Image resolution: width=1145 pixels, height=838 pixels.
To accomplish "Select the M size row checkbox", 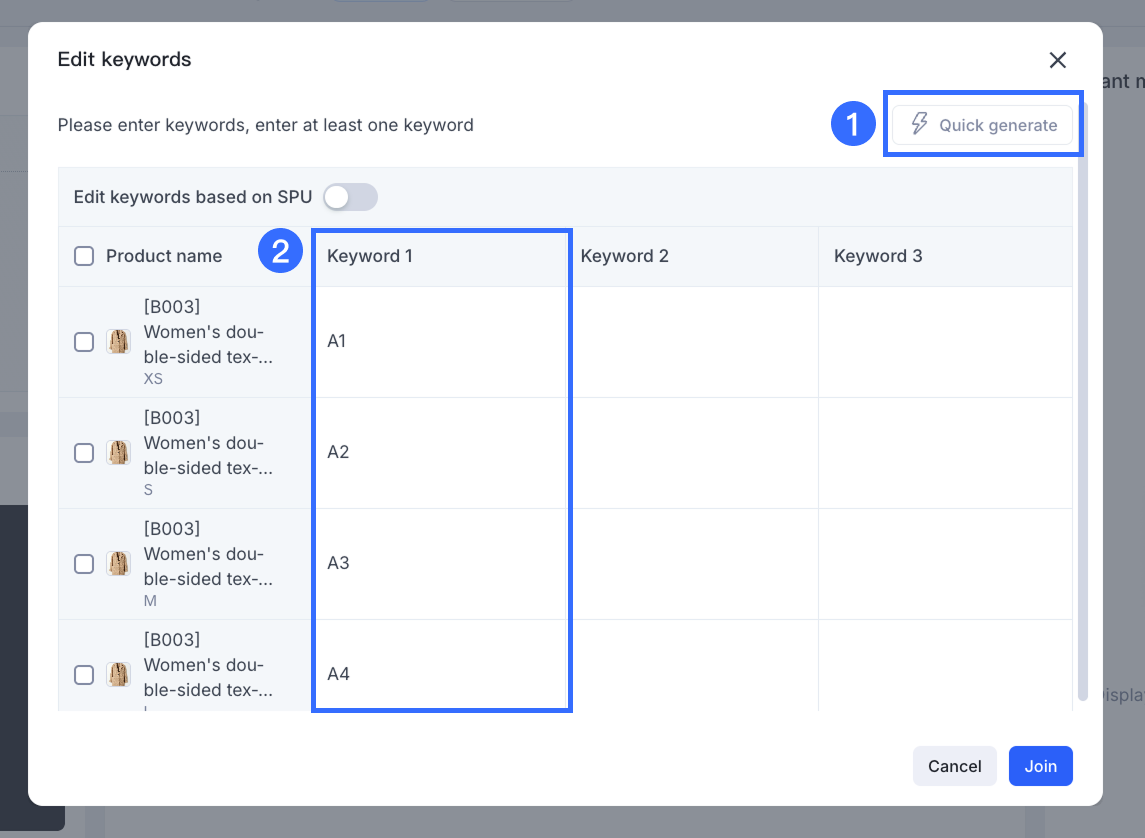I will 84,564.
